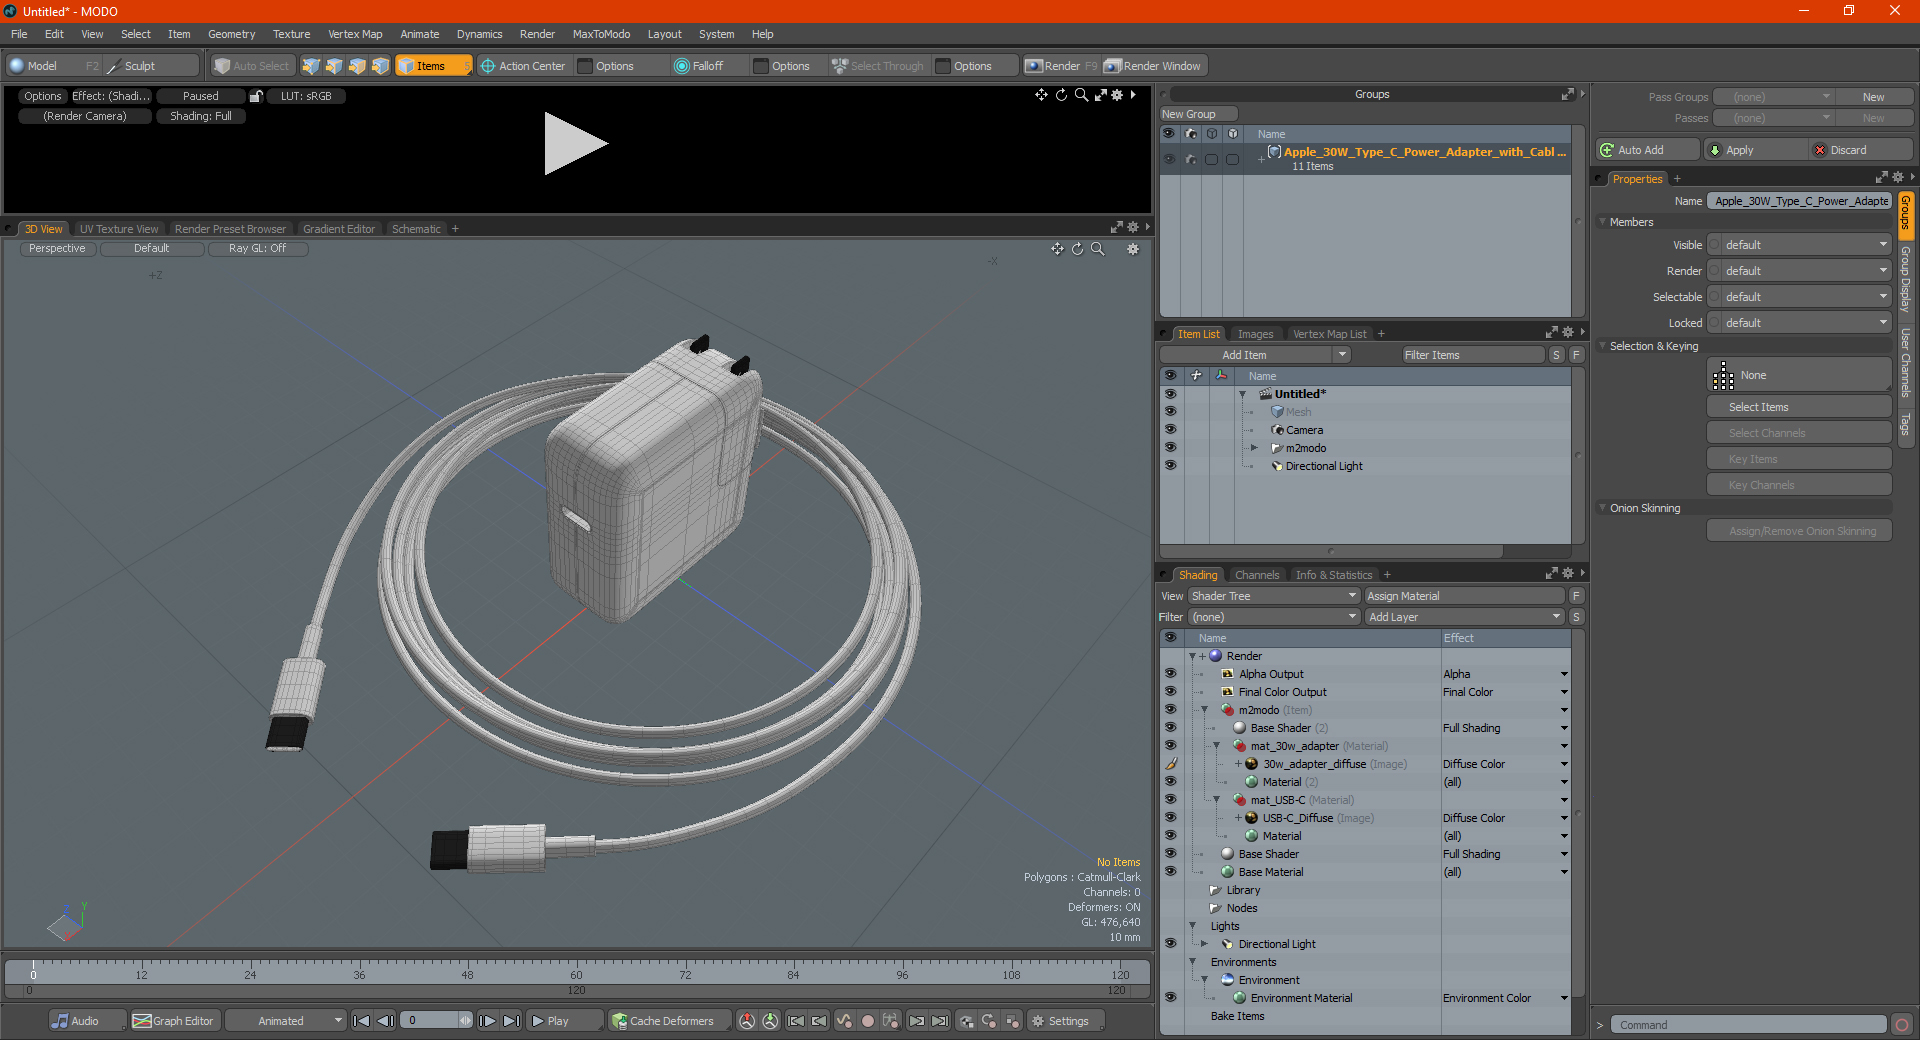The height and width of the screenshot is (1040, 1920).
Task: Click the current frame number field
Action: [436, 1021]
